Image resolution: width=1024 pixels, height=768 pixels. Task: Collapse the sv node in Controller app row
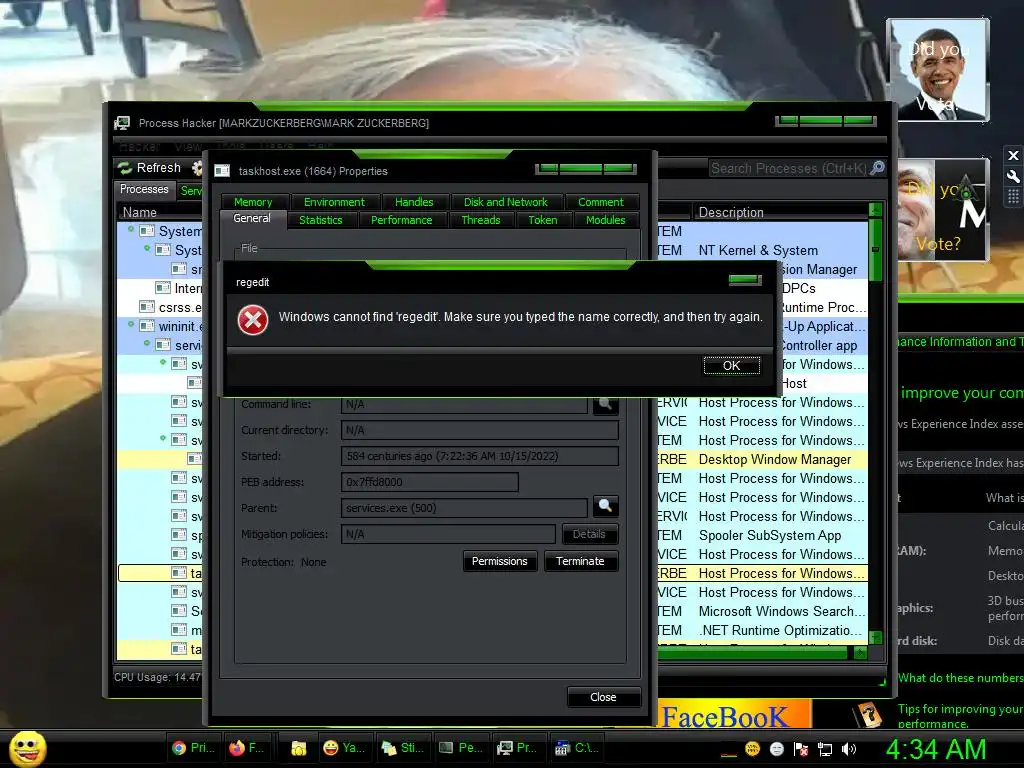163,362
